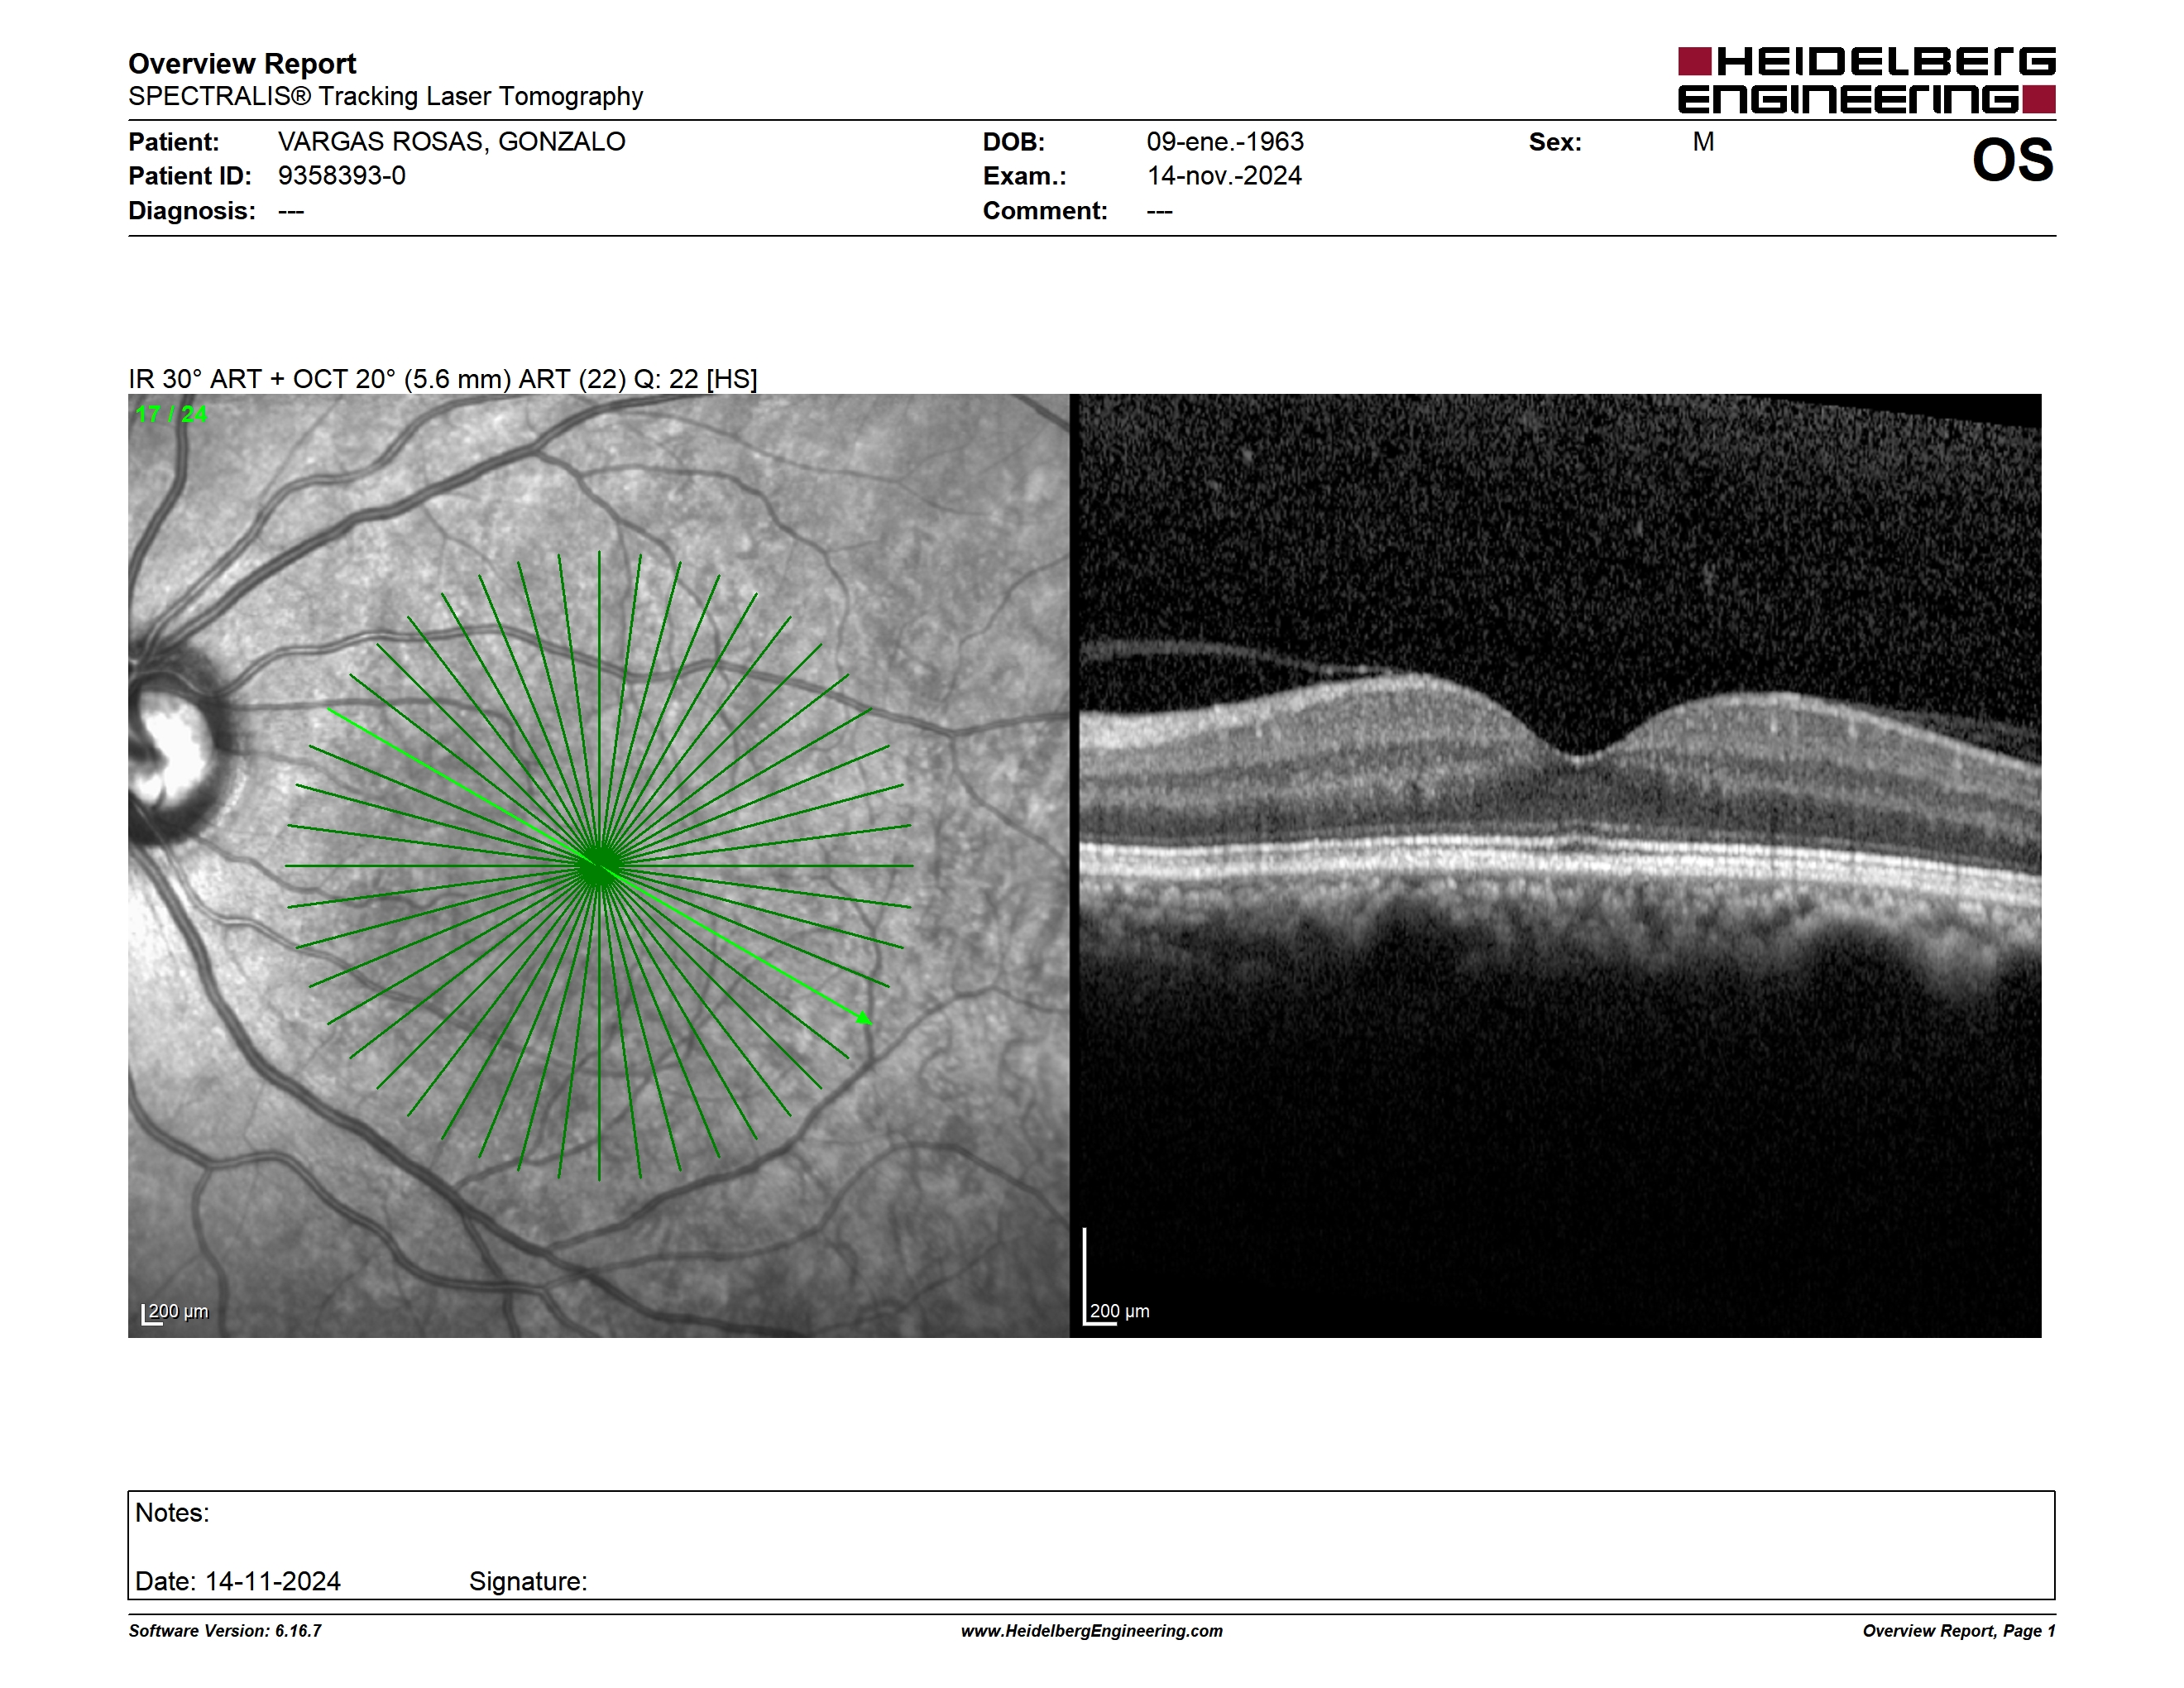Image resolution: width=2184 pixels, height=1688 pixels.
Task: Click 'Overview Report, Page 1' footer text
Action: [1959, 1631]
